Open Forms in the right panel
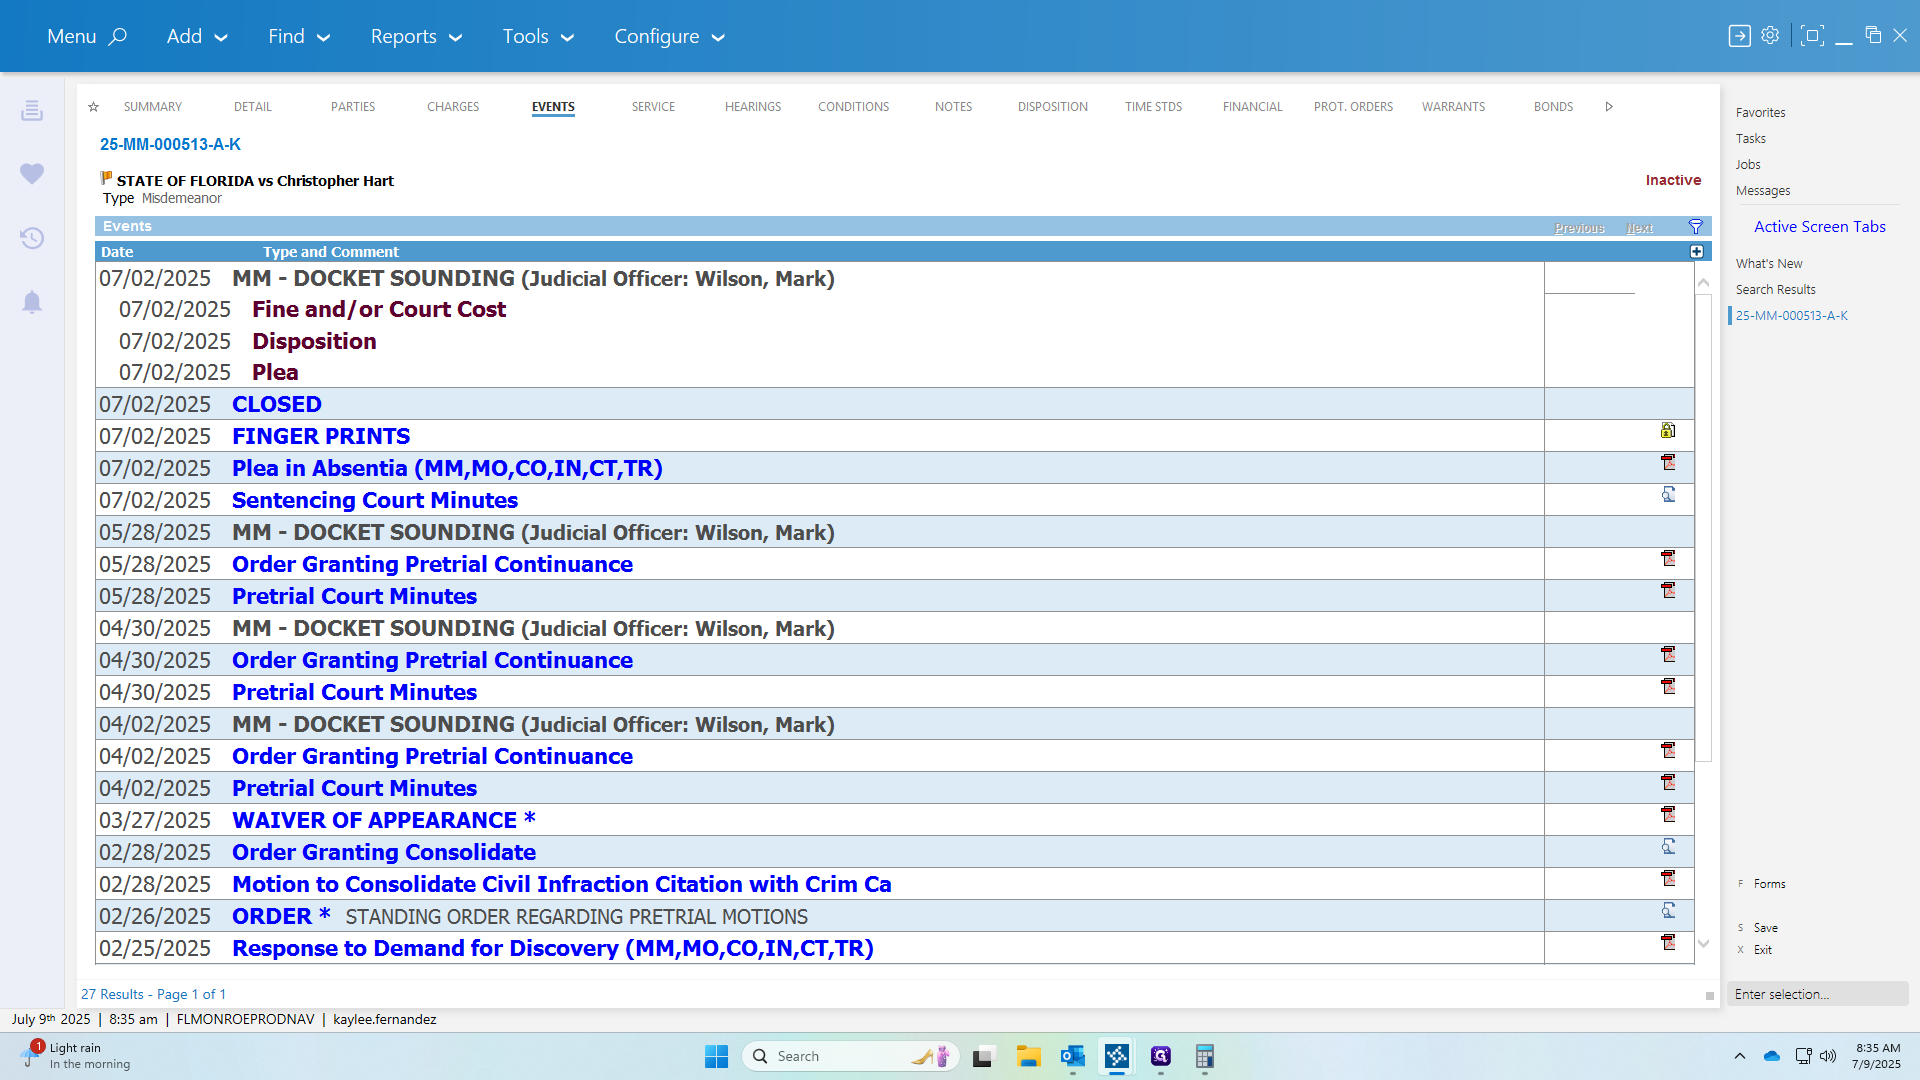Image resolution: width=1920 pixels, height=1080 pixels. point(1769,884)
